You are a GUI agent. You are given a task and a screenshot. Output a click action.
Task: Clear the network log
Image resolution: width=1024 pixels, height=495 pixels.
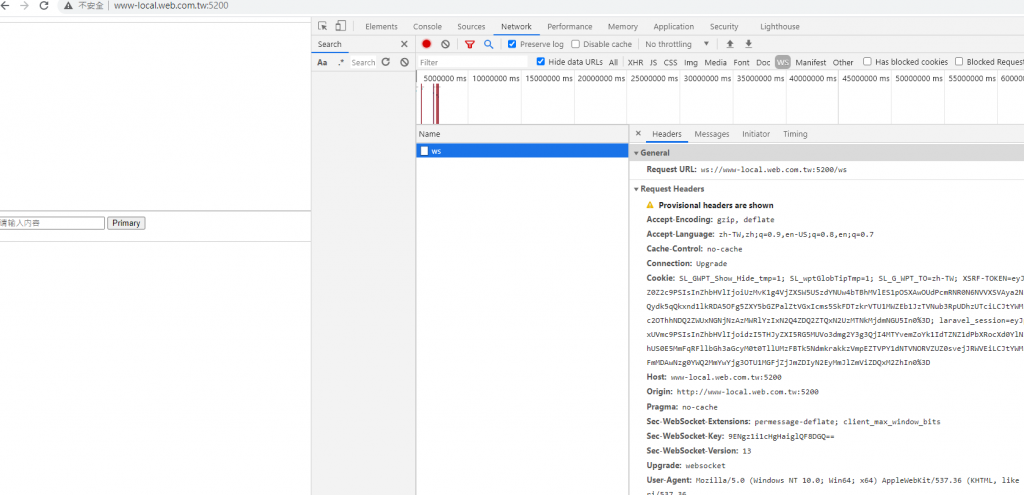445,44
